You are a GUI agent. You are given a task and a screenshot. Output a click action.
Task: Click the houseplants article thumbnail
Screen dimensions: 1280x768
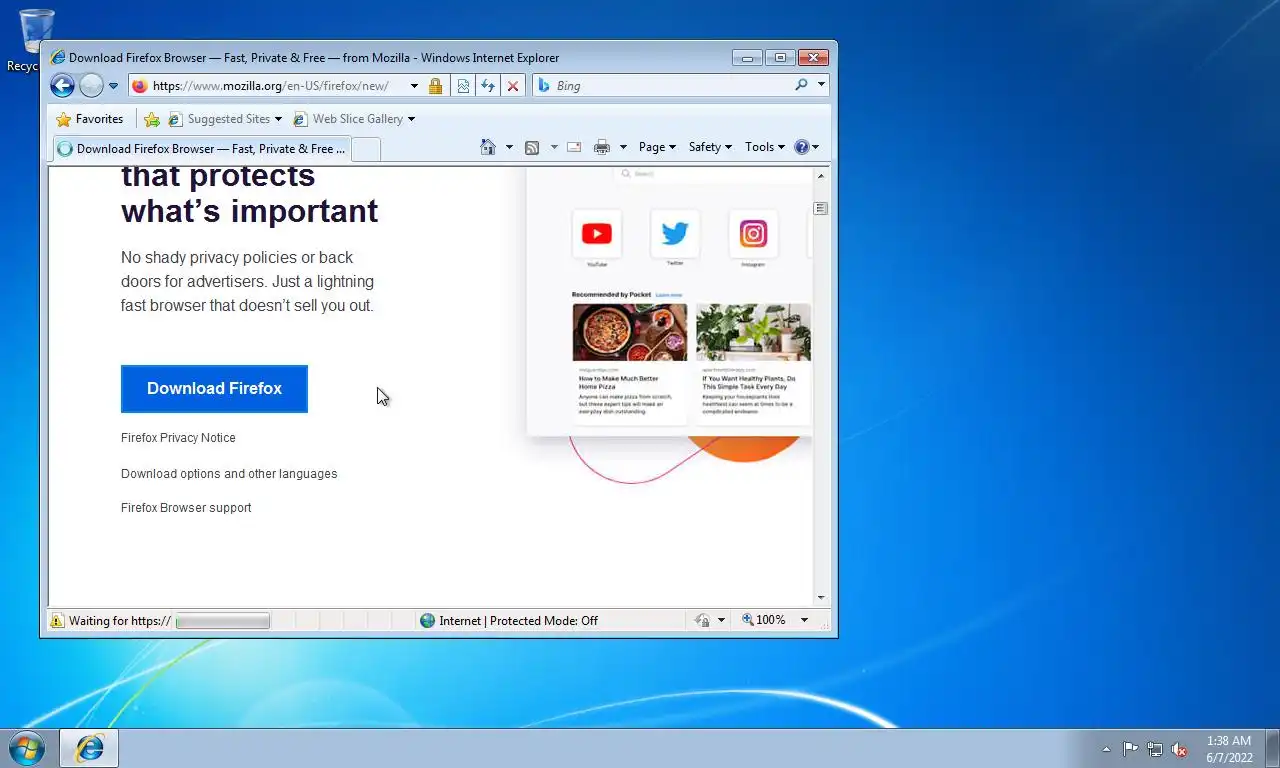753,333
